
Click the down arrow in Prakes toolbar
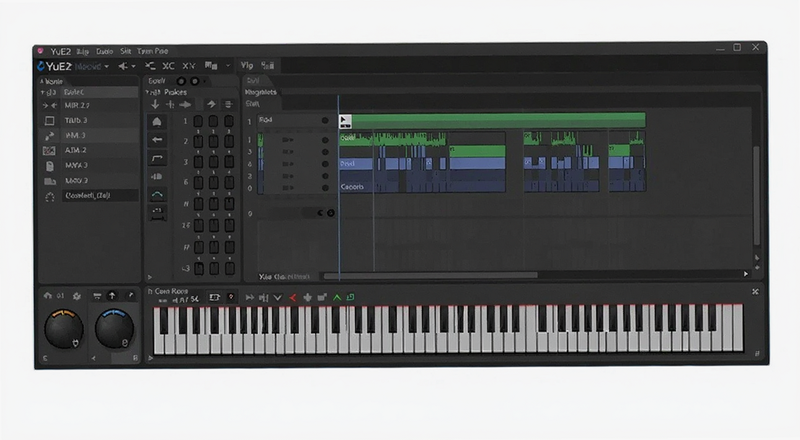pos(155,104)
